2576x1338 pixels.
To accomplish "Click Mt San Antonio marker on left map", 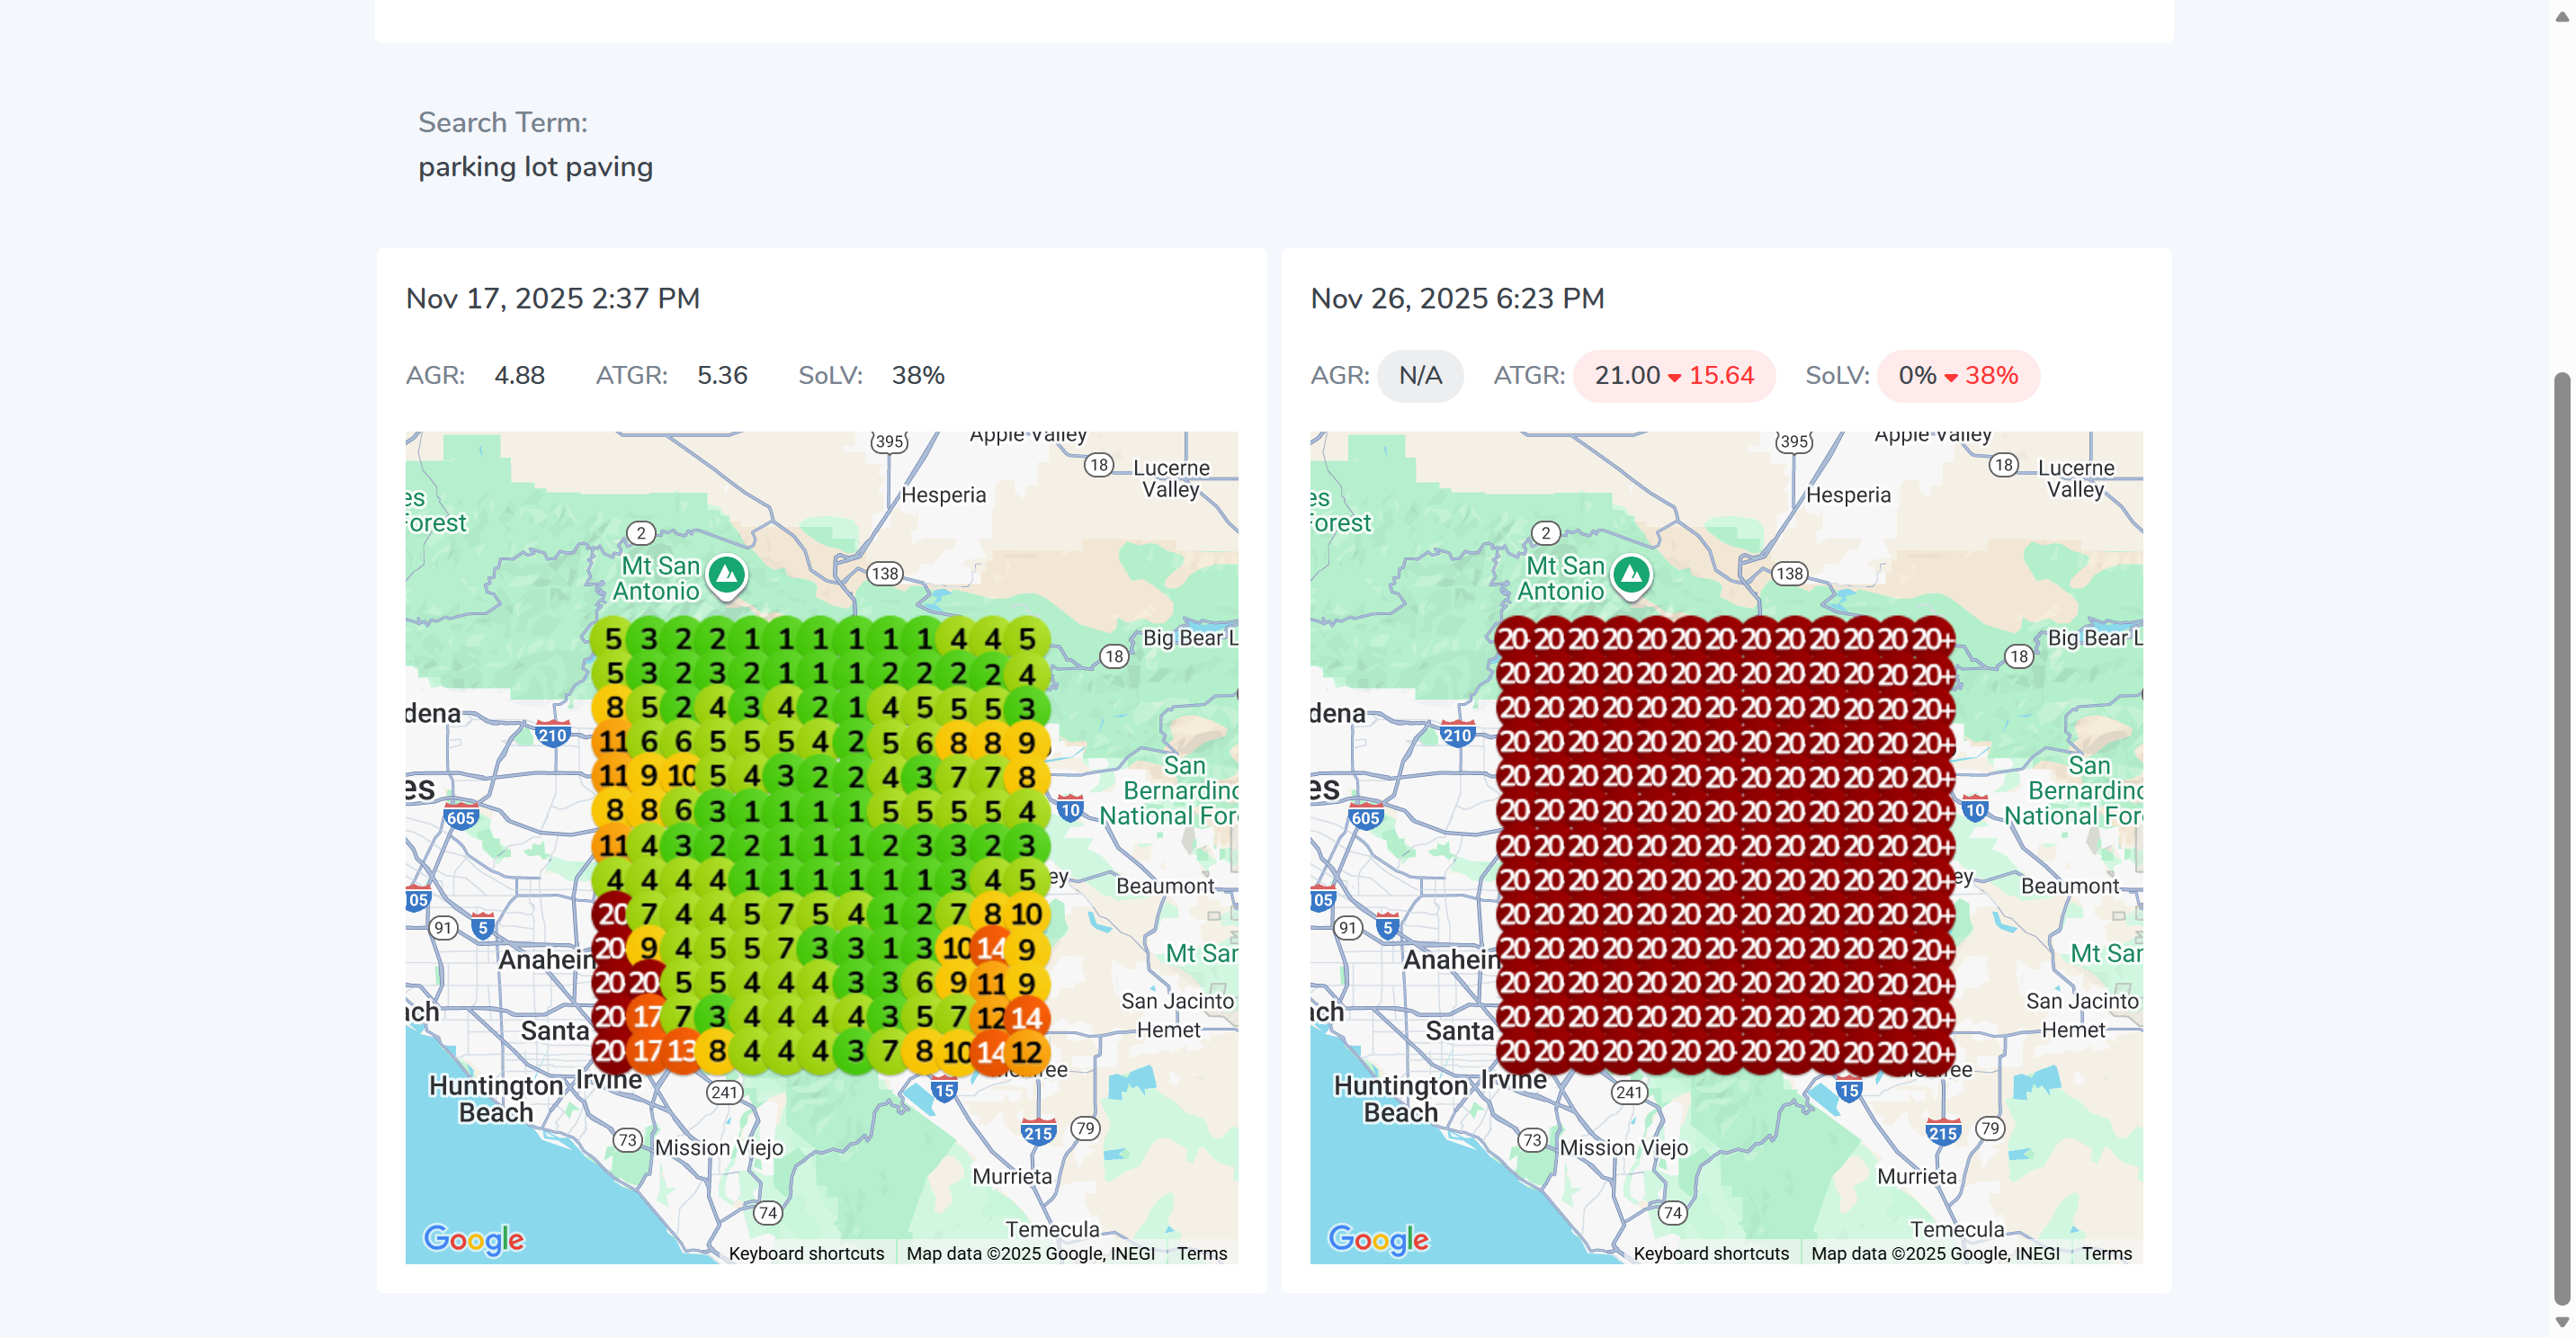I will click(x=727, y=575).
